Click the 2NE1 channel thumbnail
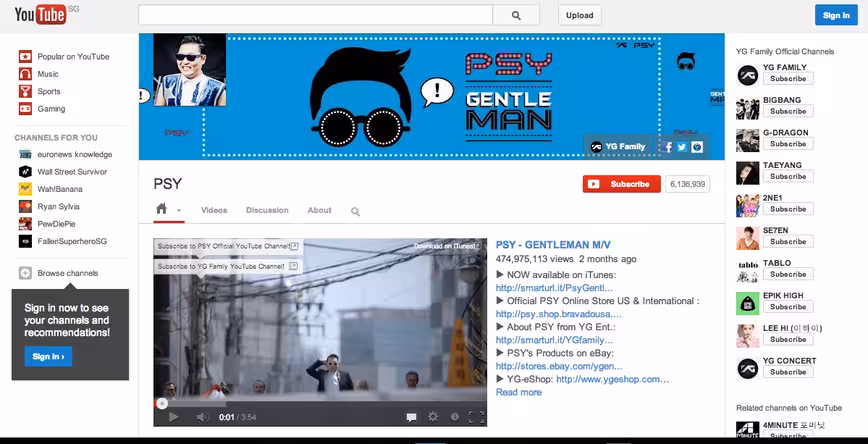The image size is (868, 444). pos(748,205)
